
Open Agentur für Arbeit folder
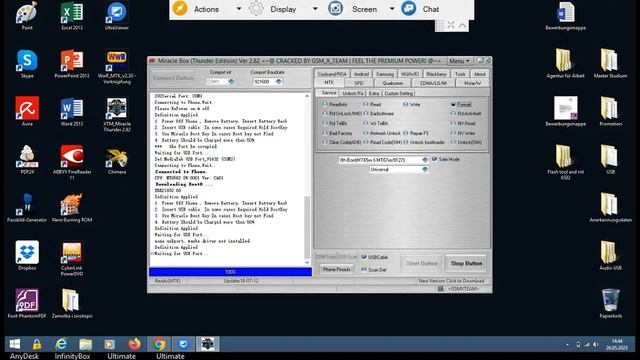[565, 64]
